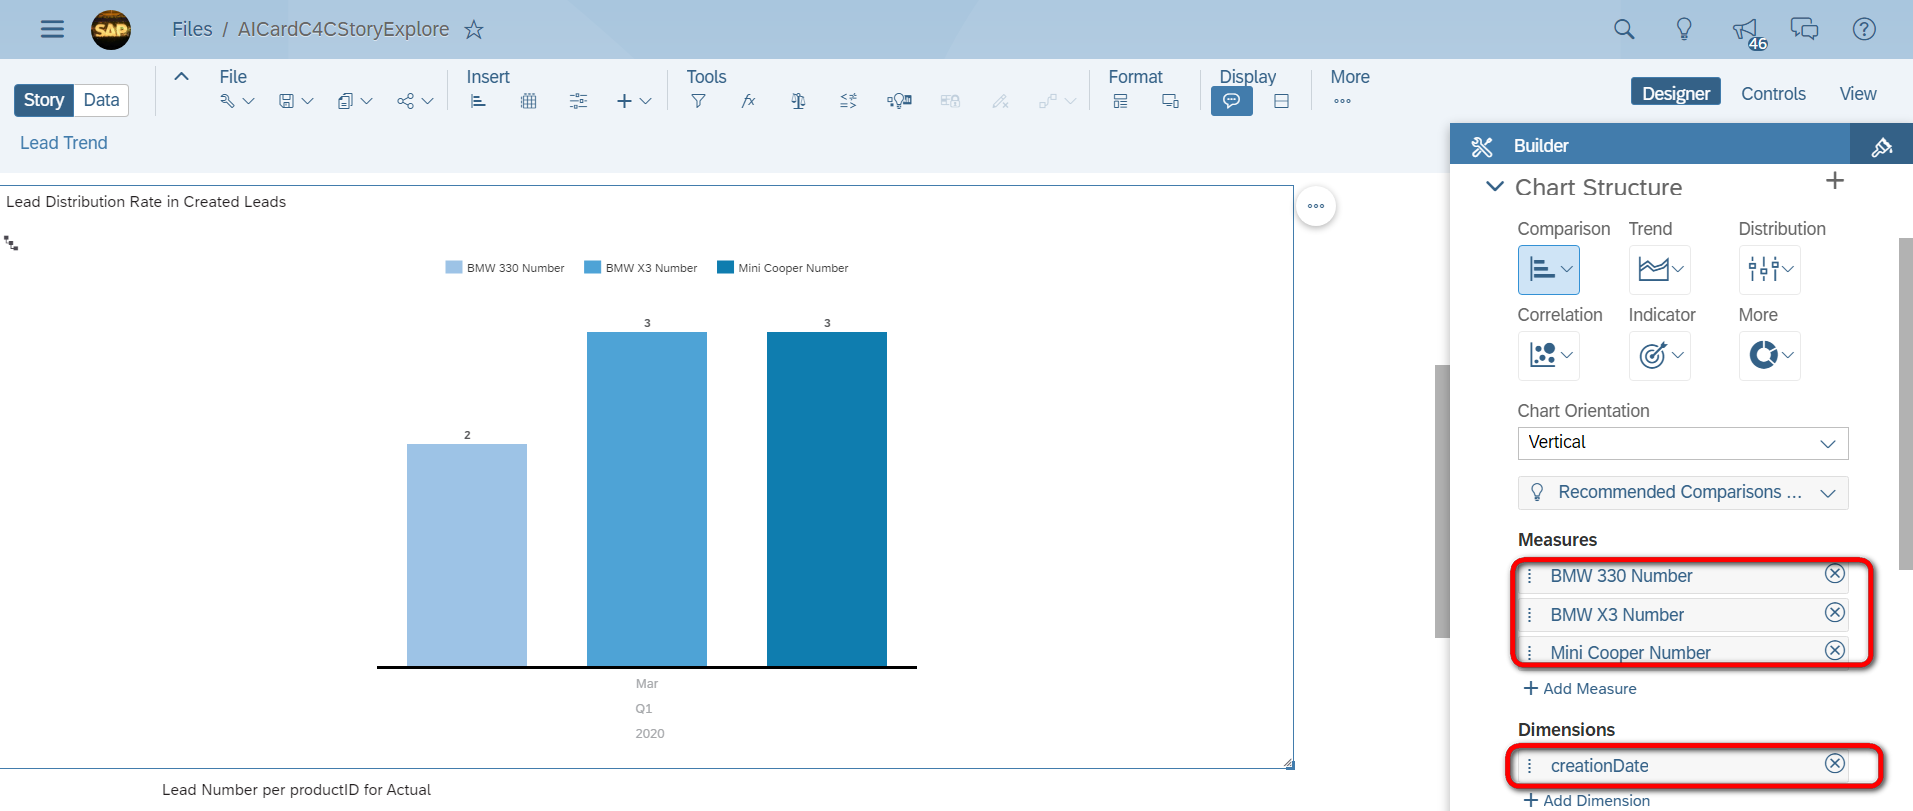
Task: Switch to the Styling paintbrush panel
Action: 1881,146
